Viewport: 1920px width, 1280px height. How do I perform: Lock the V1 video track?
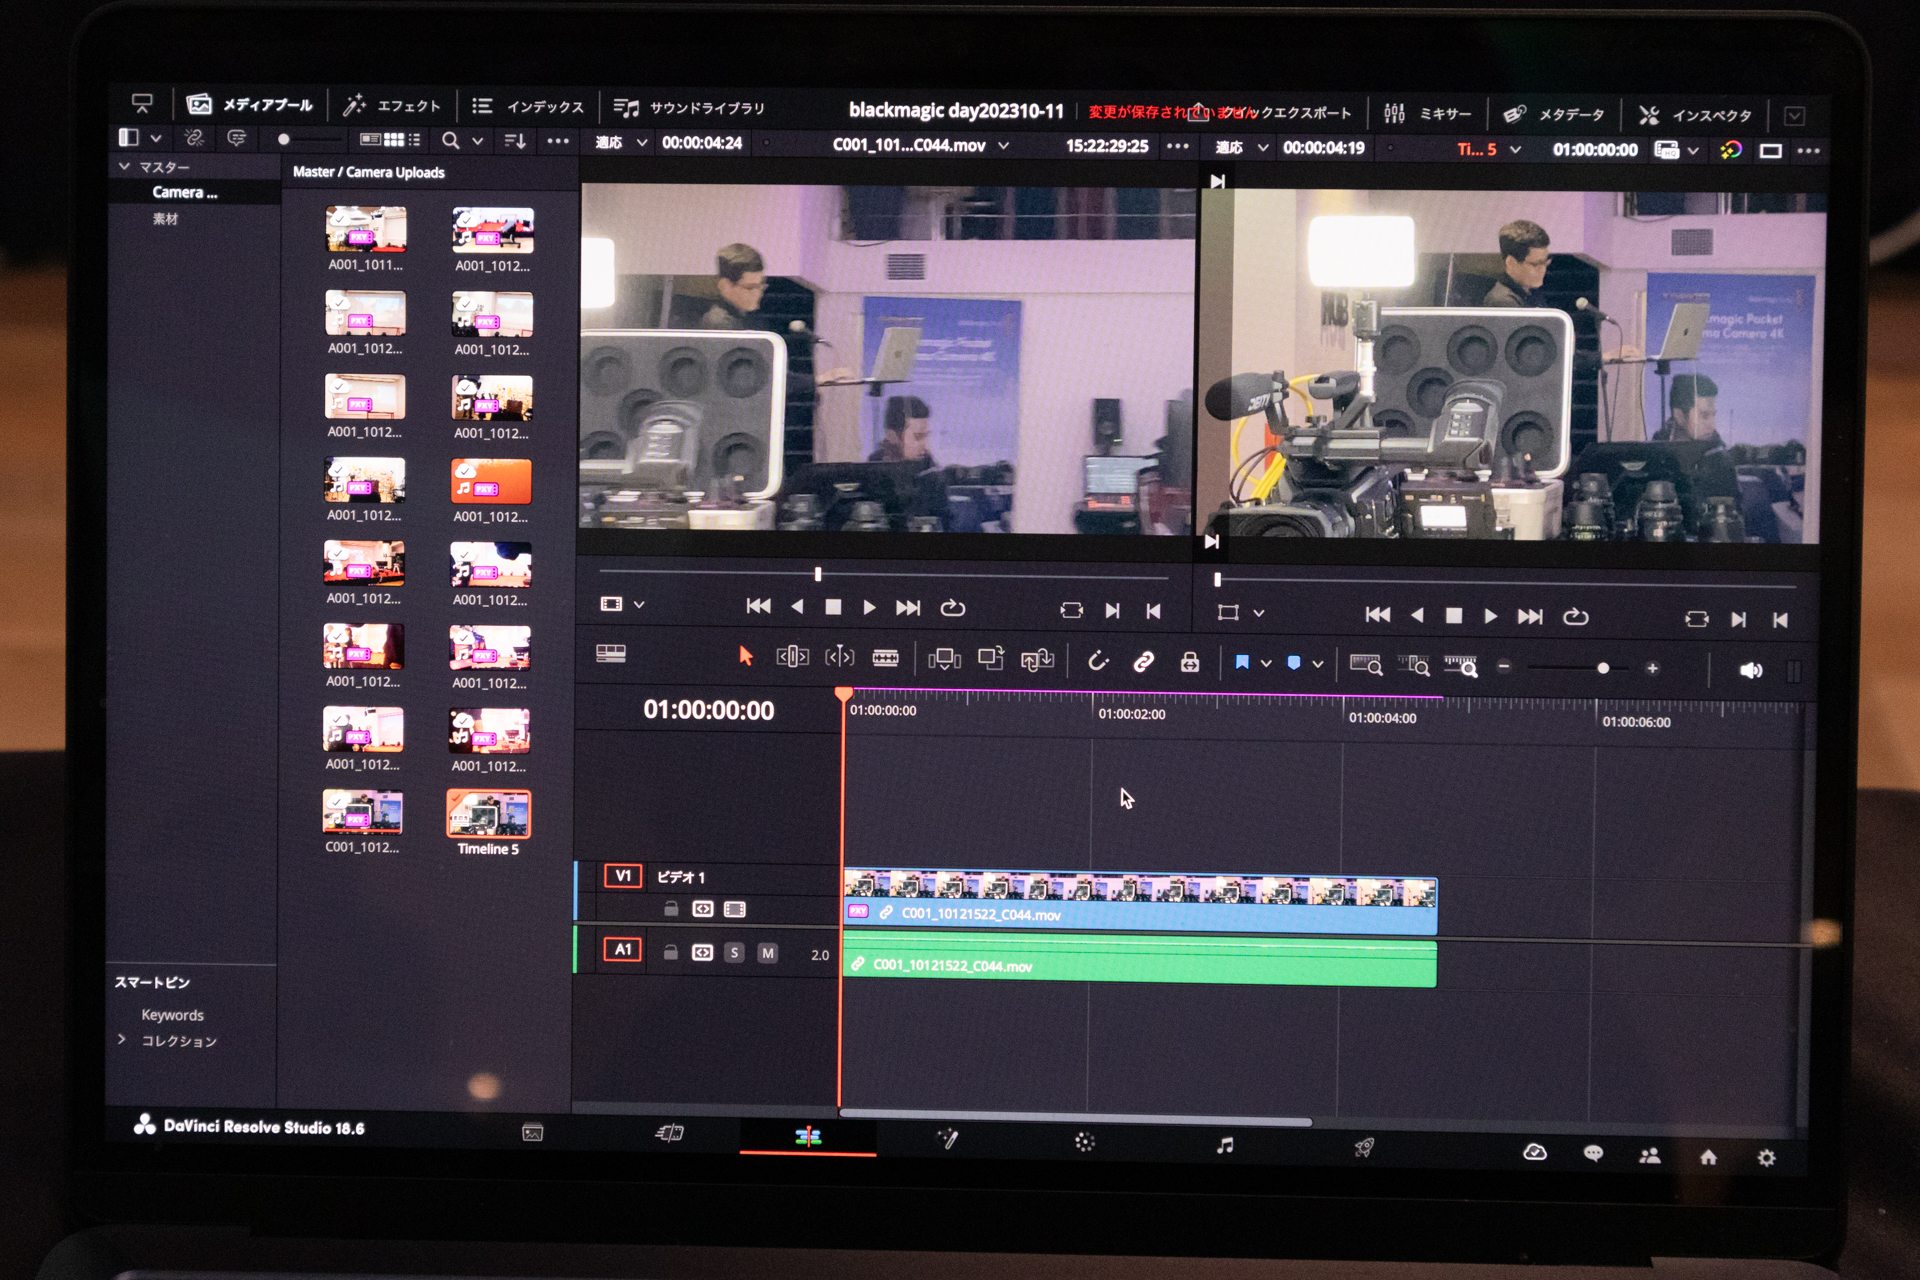pos(669,908)
